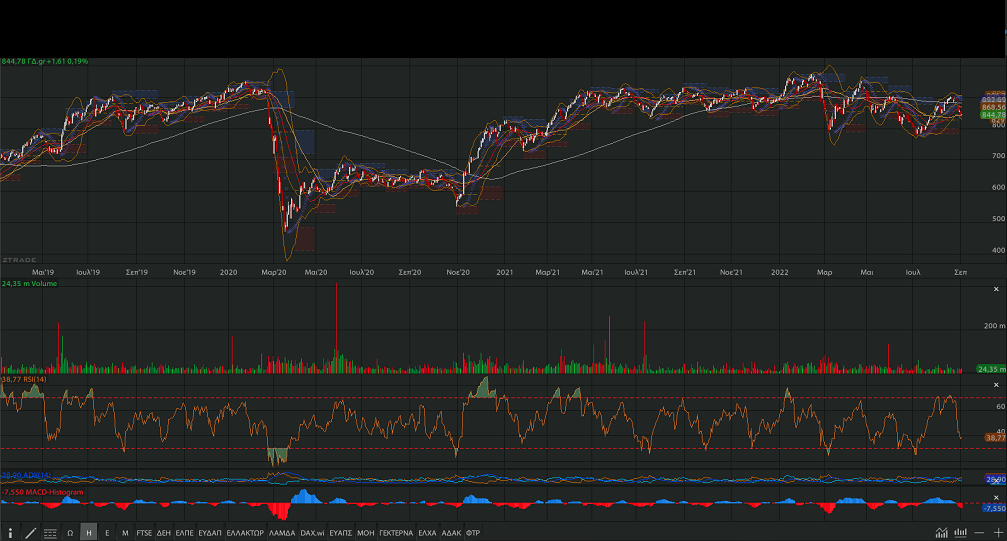Click the 844,78 green price label on axis
Screen dimensions: 1007x541
click(965, 115)
